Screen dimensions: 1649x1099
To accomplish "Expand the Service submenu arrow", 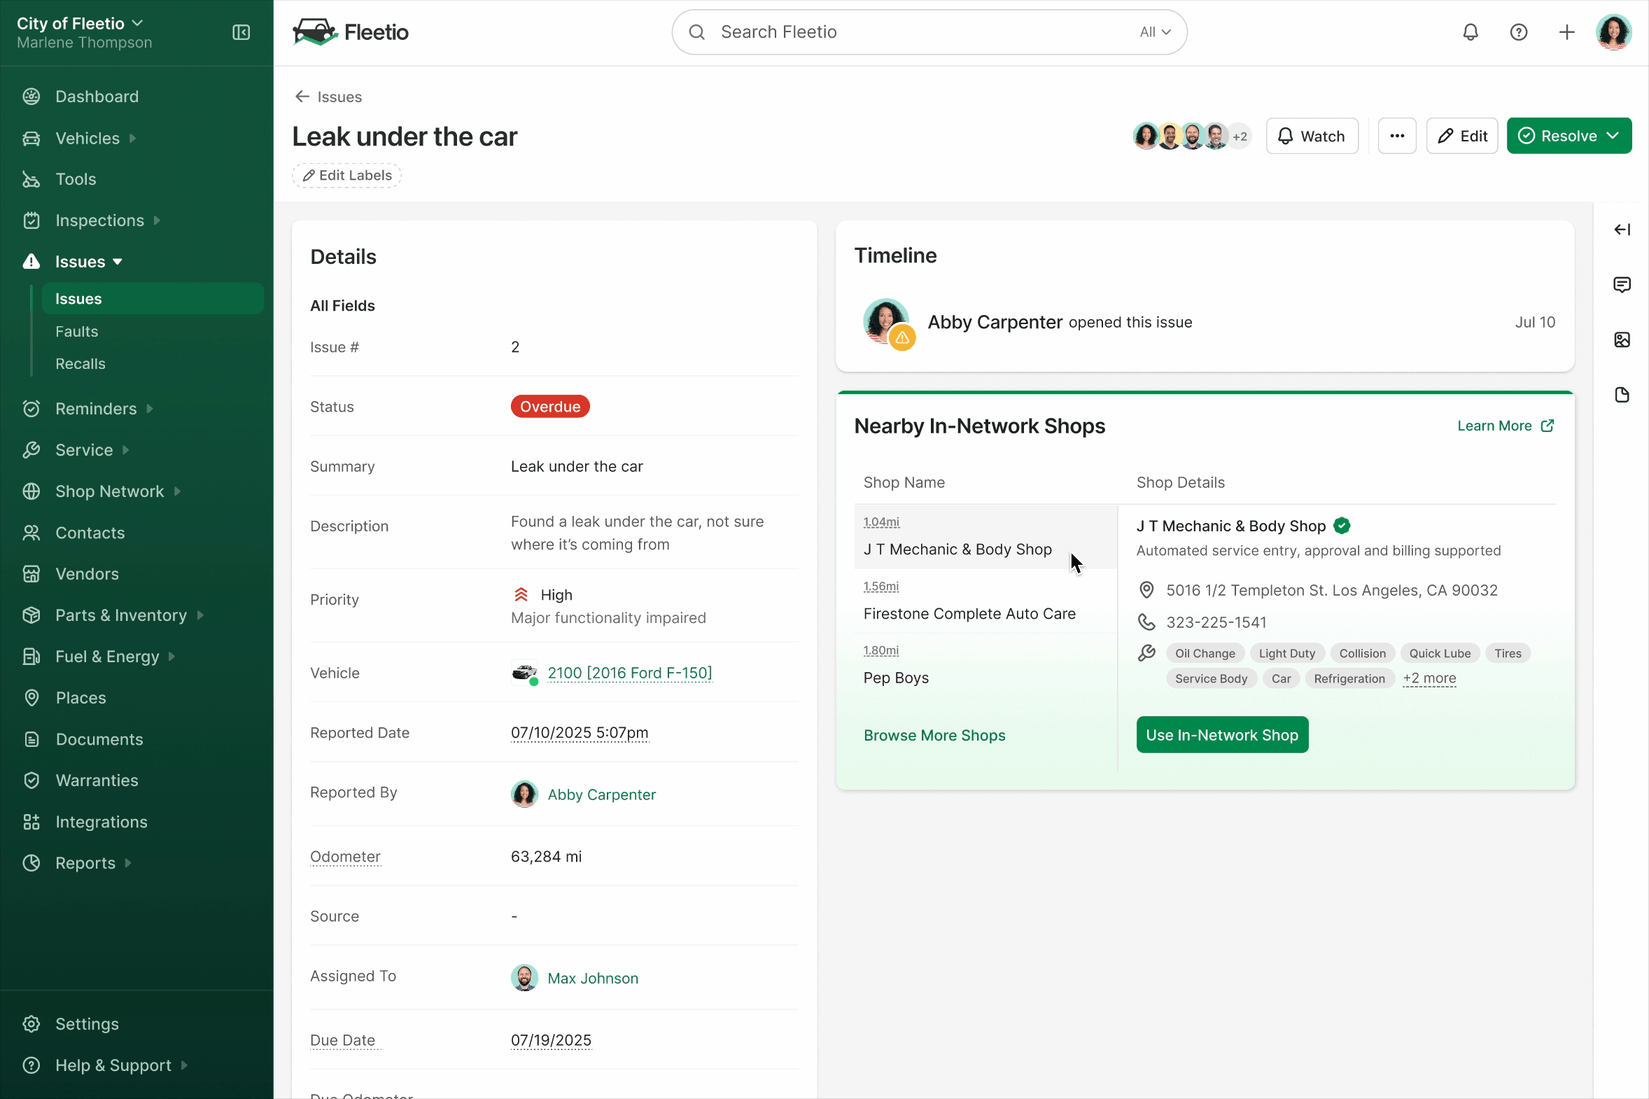I will [126, 450].
